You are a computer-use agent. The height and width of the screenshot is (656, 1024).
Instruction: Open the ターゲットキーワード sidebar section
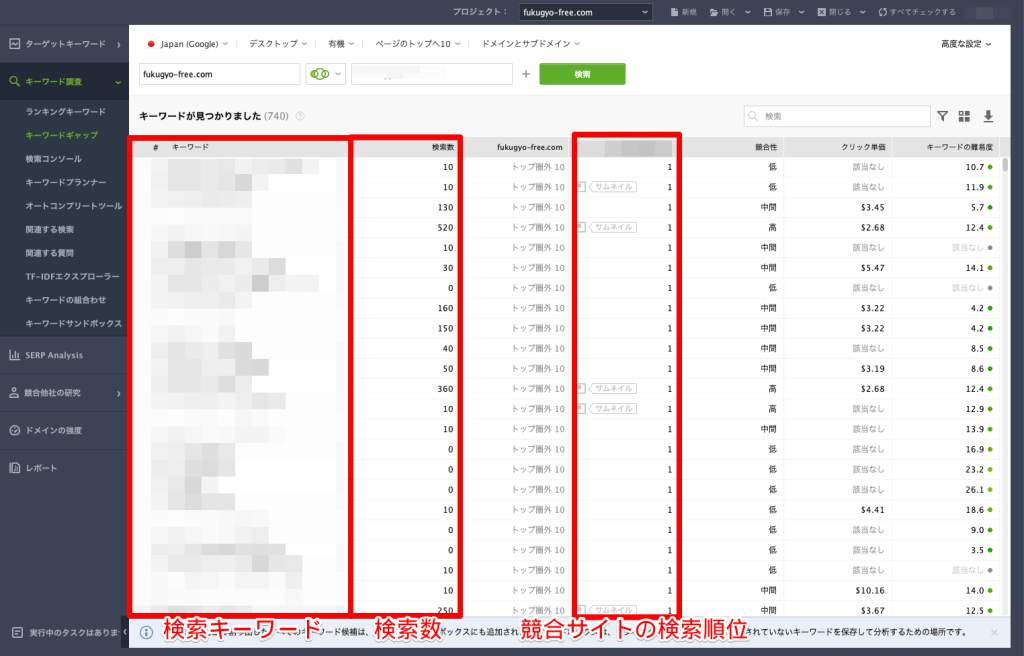point(63,44)
